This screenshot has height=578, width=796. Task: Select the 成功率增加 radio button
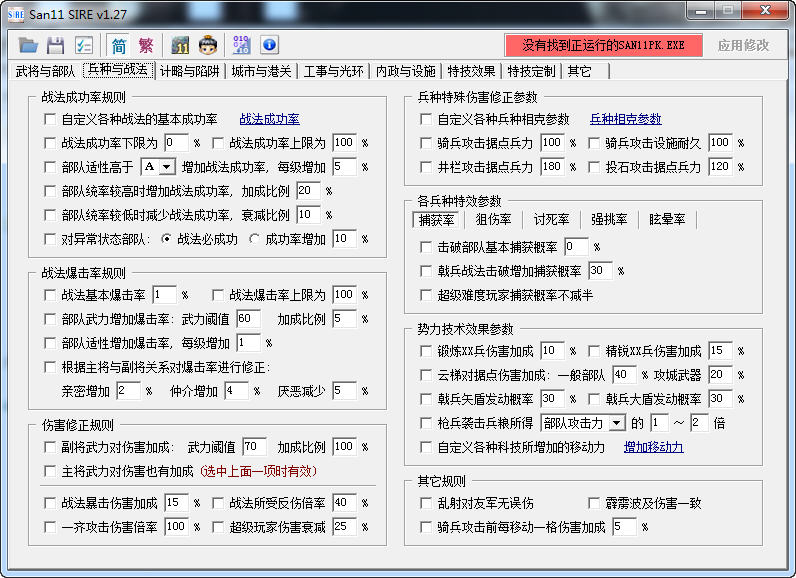[254, 239]
